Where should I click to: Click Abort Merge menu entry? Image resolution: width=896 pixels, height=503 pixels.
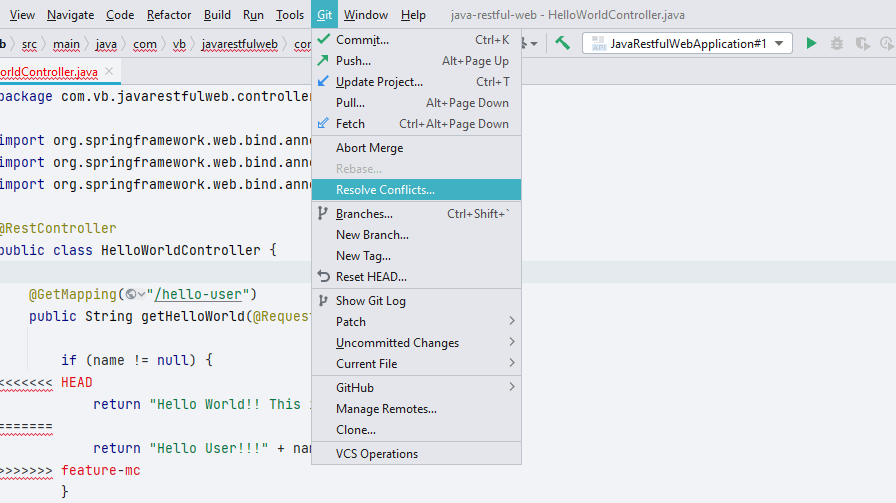(x=369, y=148)
